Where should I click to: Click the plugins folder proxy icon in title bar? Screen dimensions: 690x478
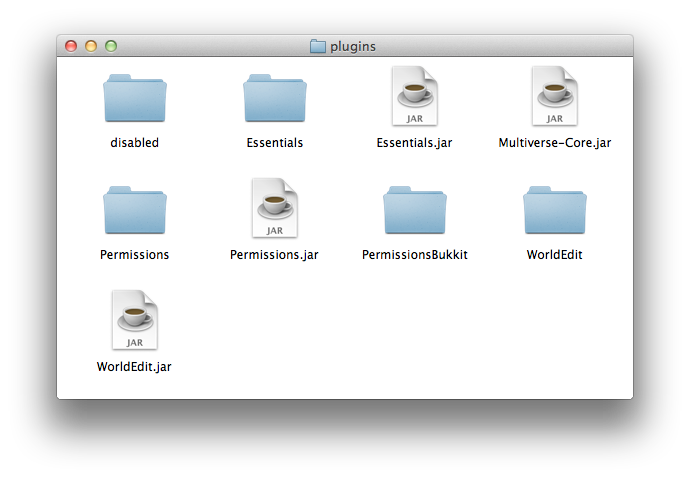318,46
